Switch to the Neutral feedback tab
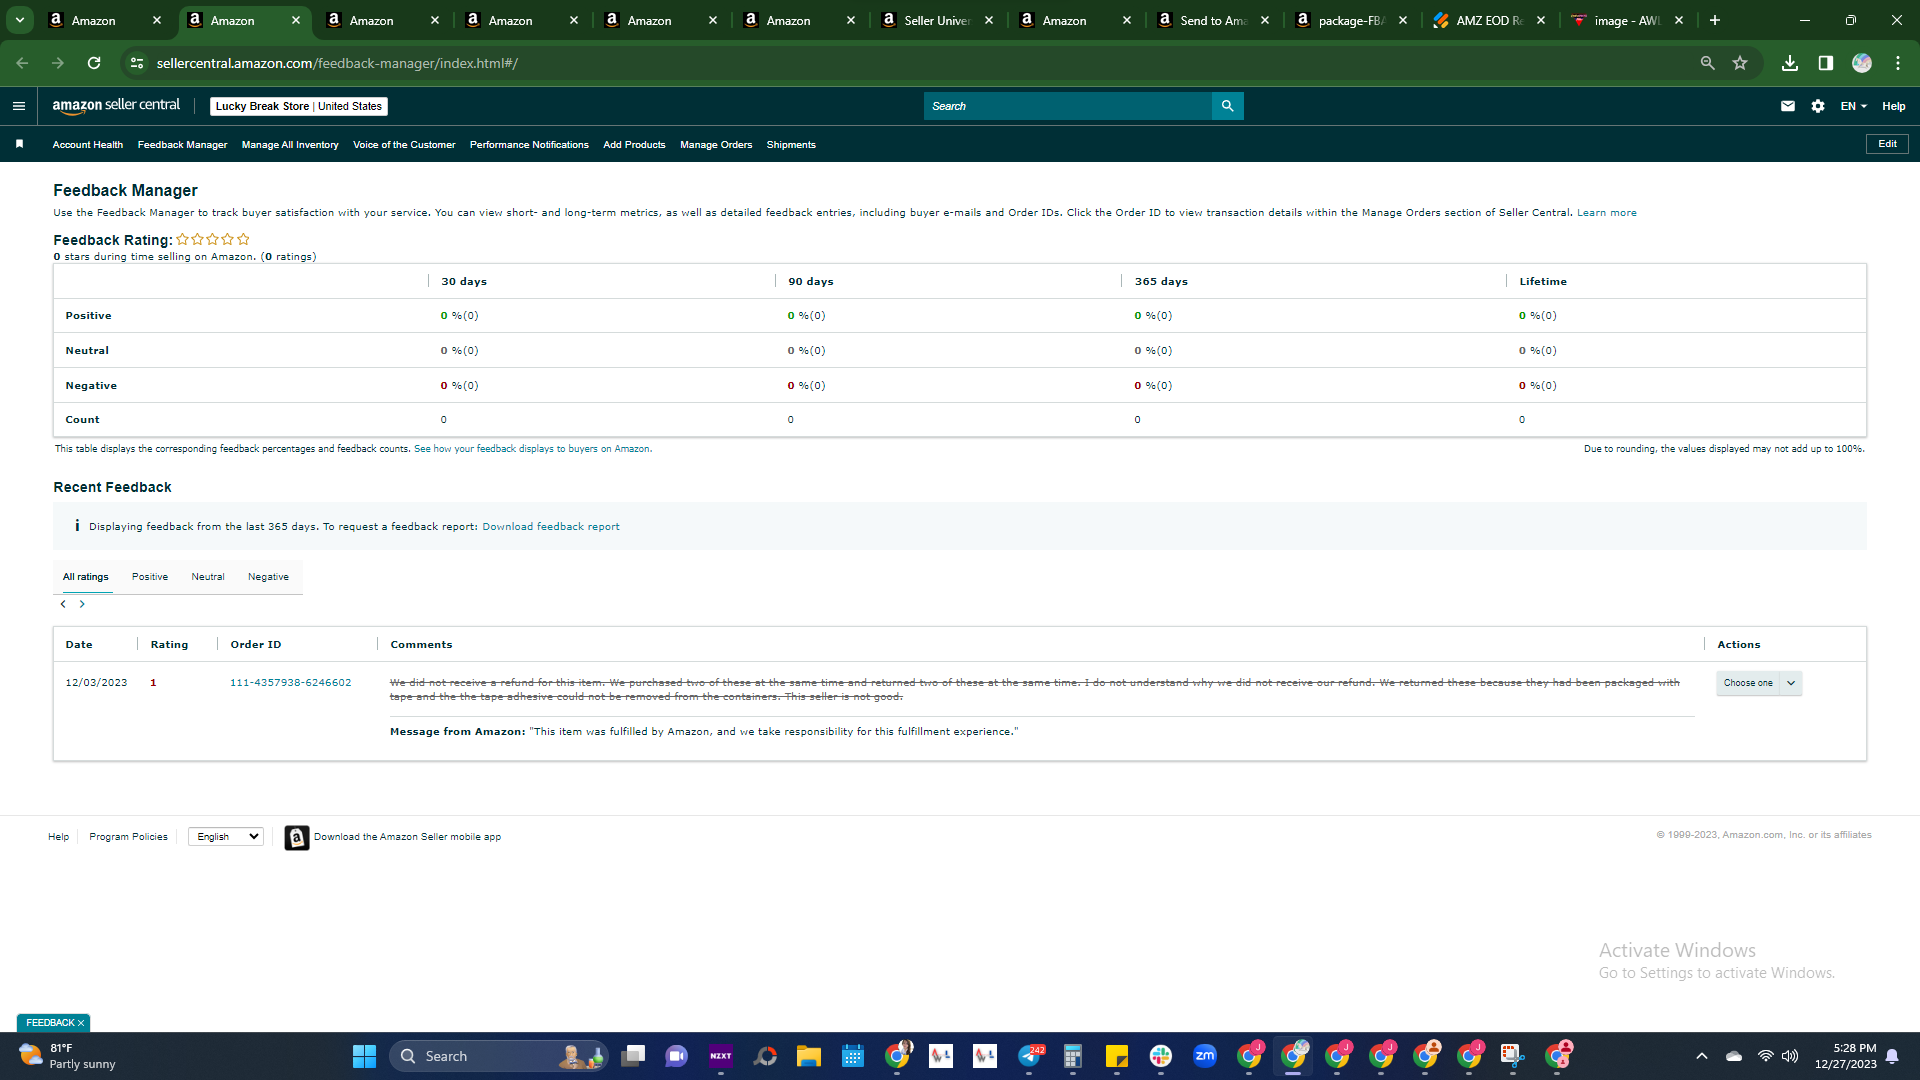Image resolution: width=1920 pixels, height=1080 pixels. 208,577
